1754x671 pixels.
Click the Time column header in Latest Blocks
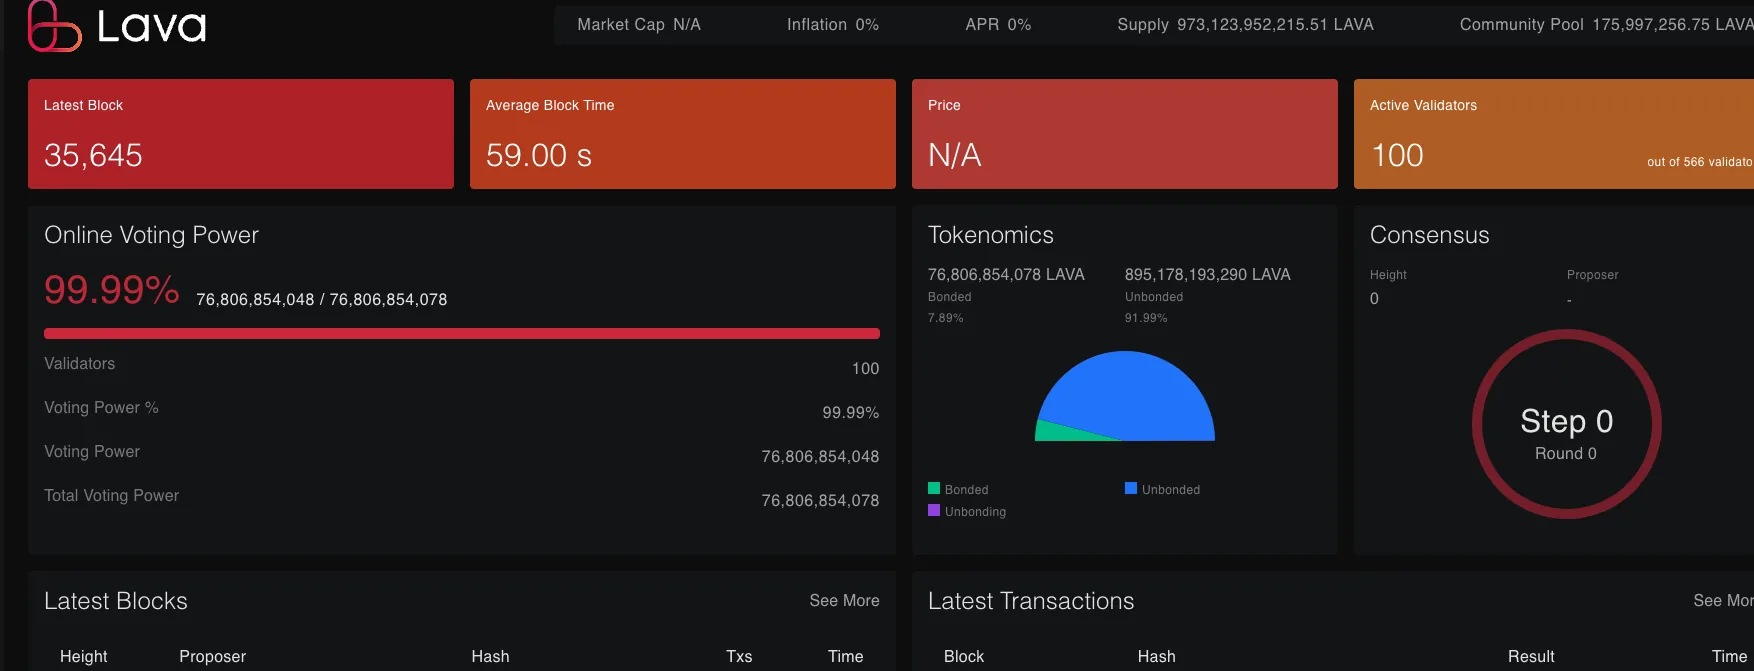click(x=845, y=656)
